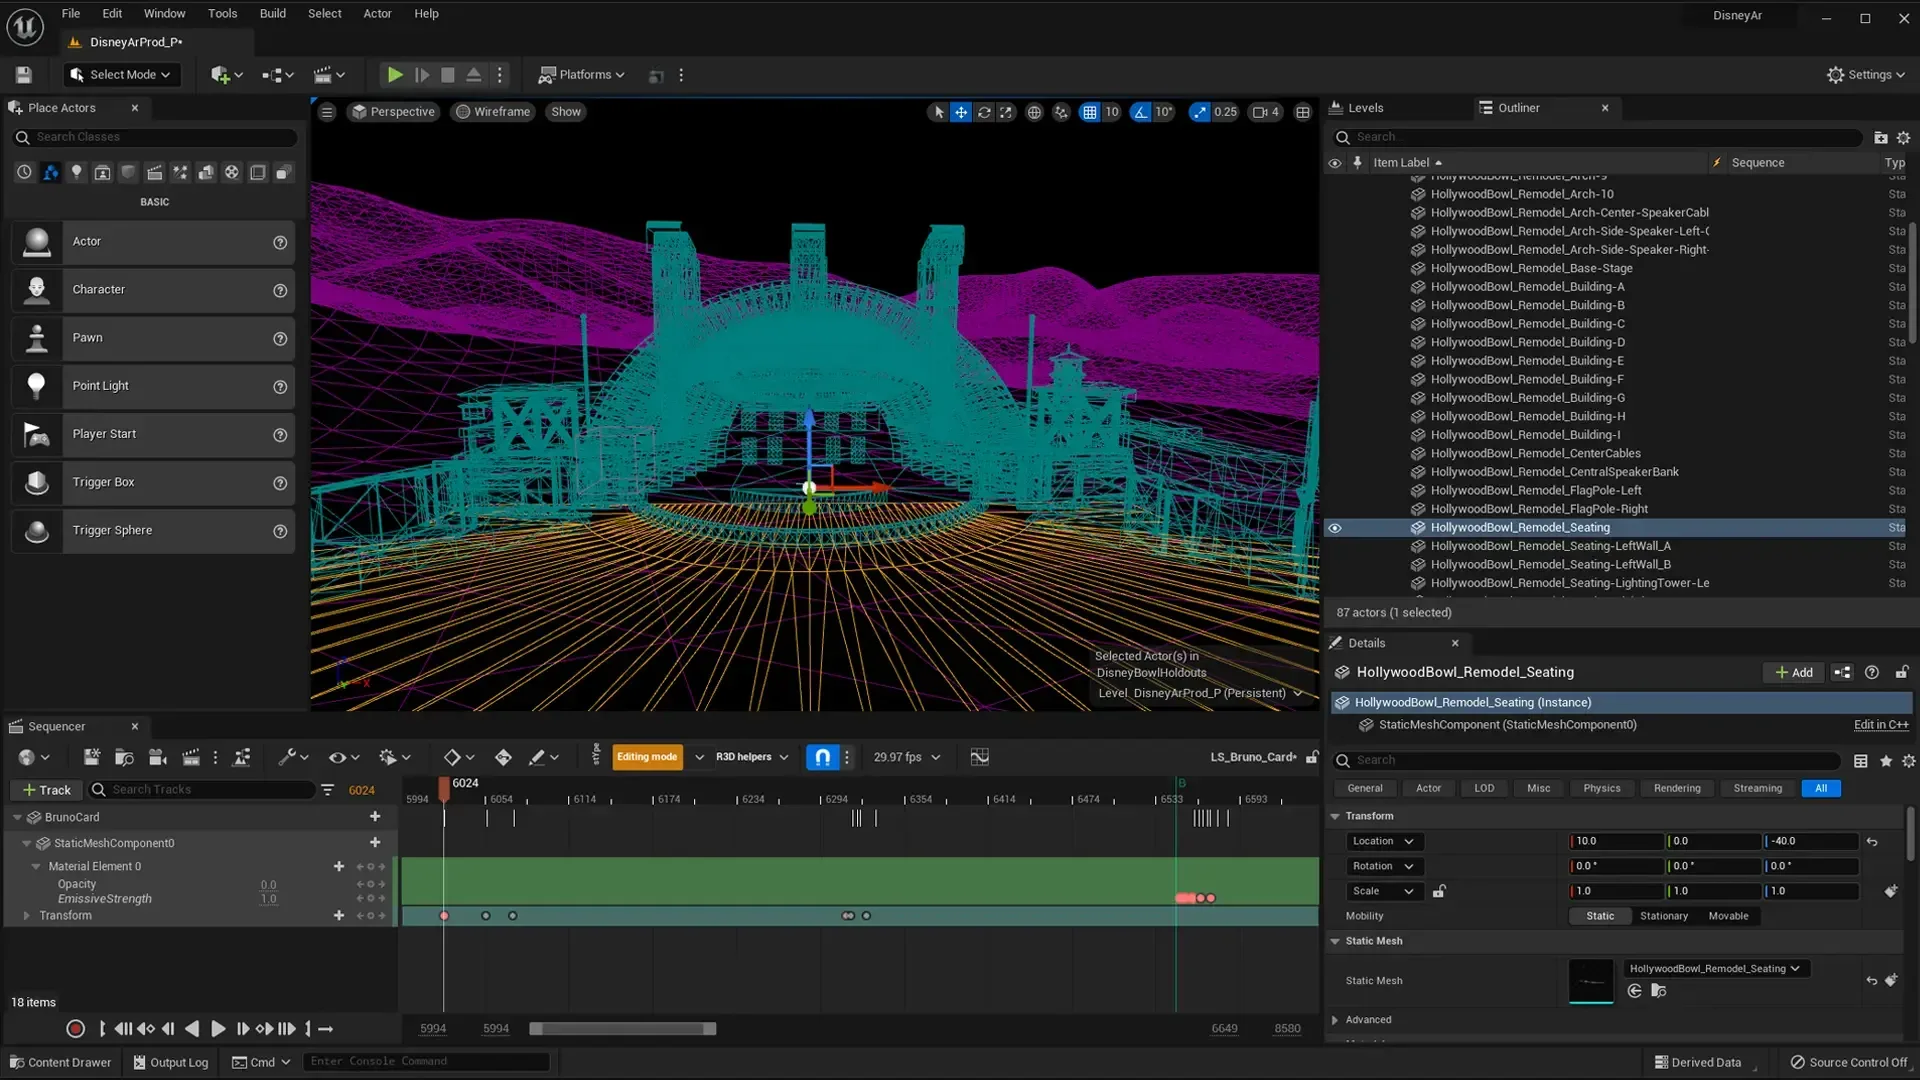Click Sequencer play reverse button

[x=192, y=1028]
